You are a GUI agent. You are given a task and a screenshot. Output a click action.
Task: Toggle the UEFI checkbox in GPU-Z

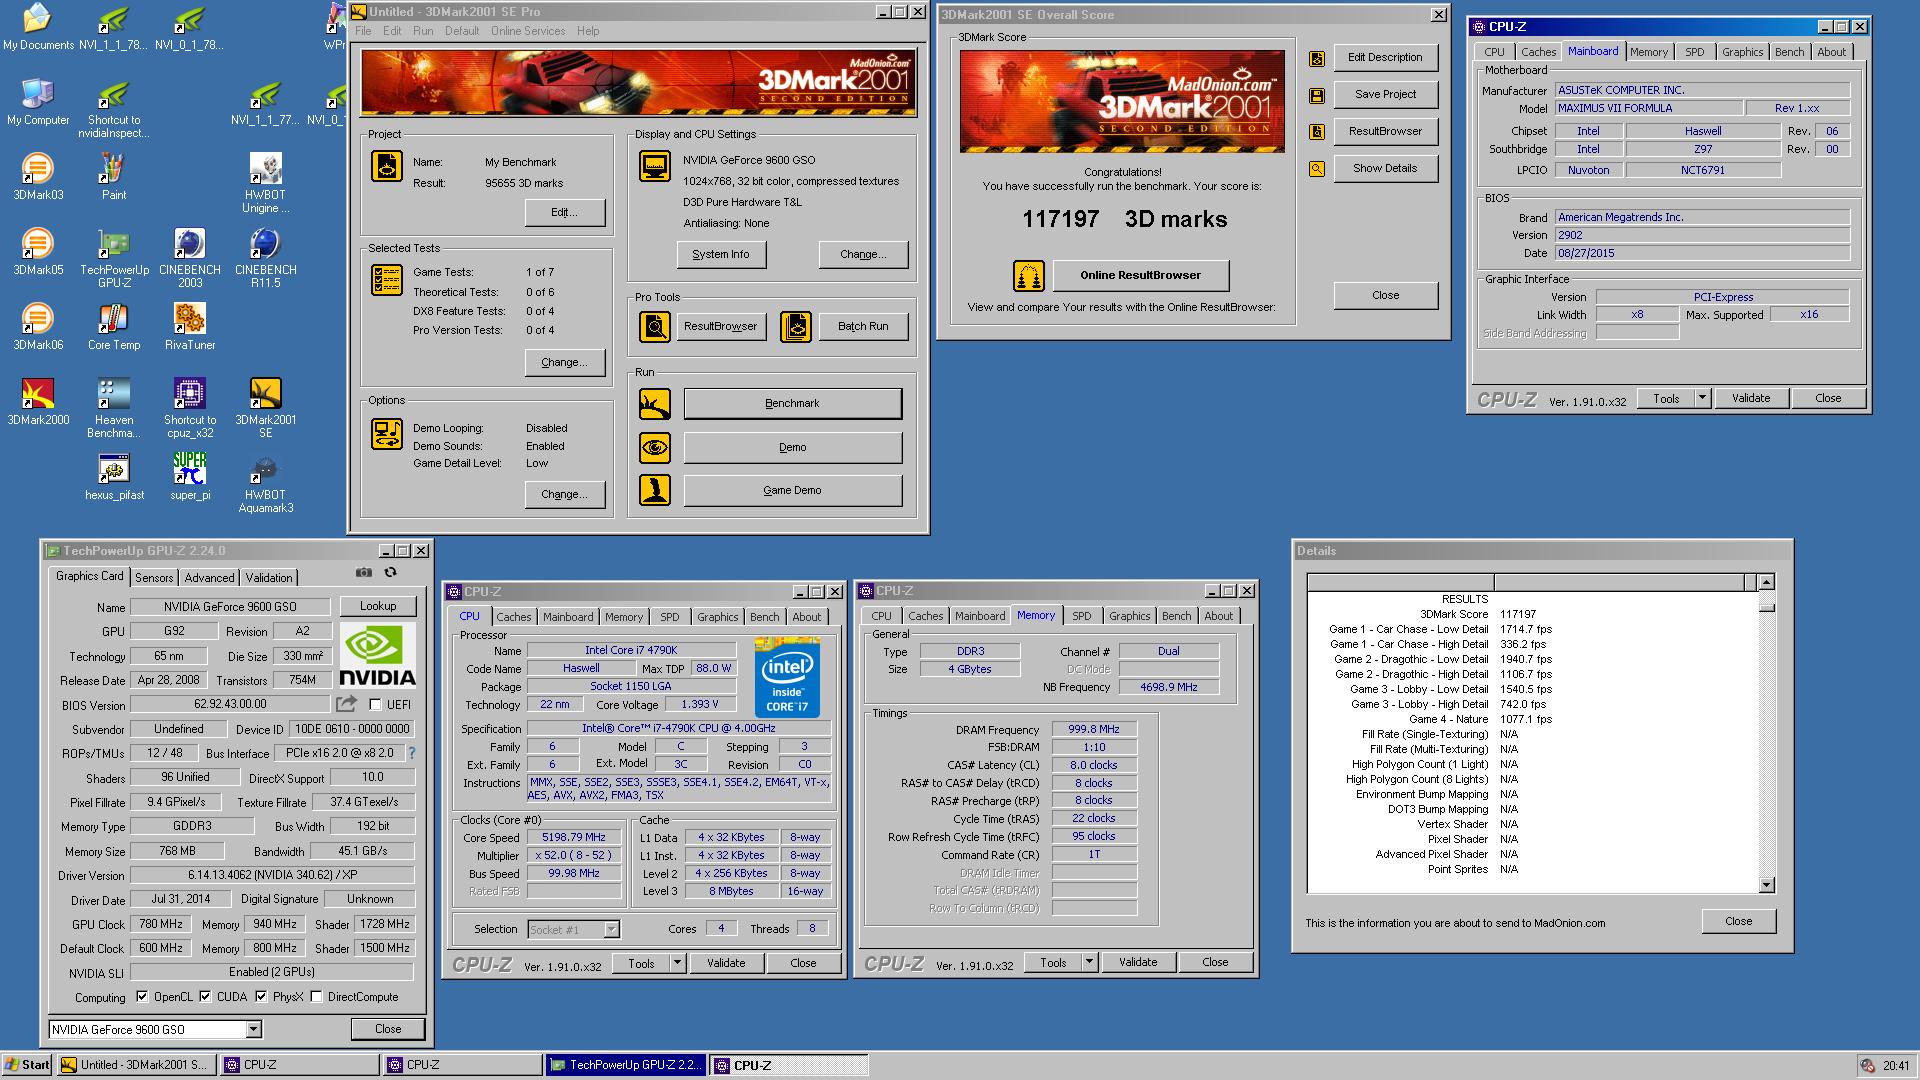click(x=376, y=705)
